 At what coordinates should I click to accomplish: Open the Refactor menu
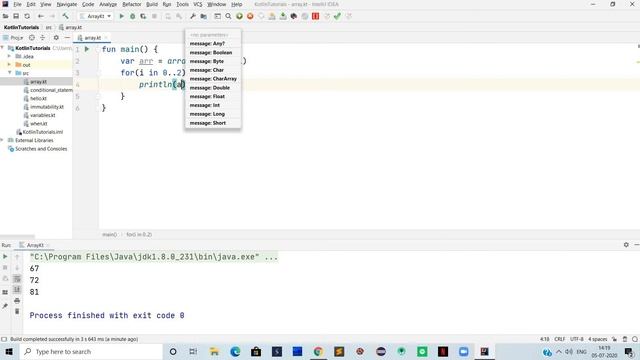coord(132,4)
